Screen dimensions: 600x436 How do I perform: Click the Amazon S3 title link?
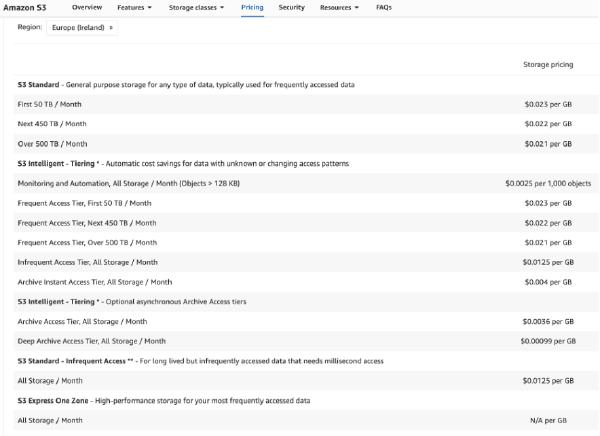pyautogui.click(x=24, y=7)
